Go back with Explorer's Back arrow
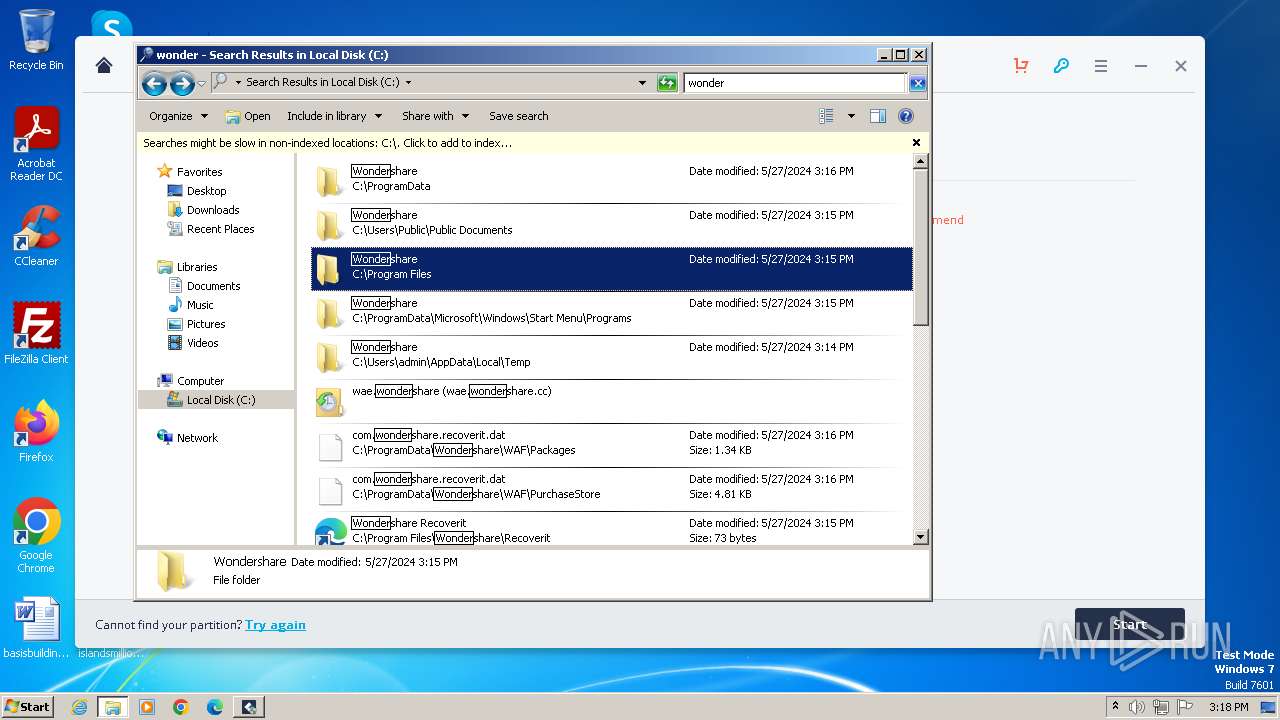This screenshot has width=1280, height=720. (154, 83)
